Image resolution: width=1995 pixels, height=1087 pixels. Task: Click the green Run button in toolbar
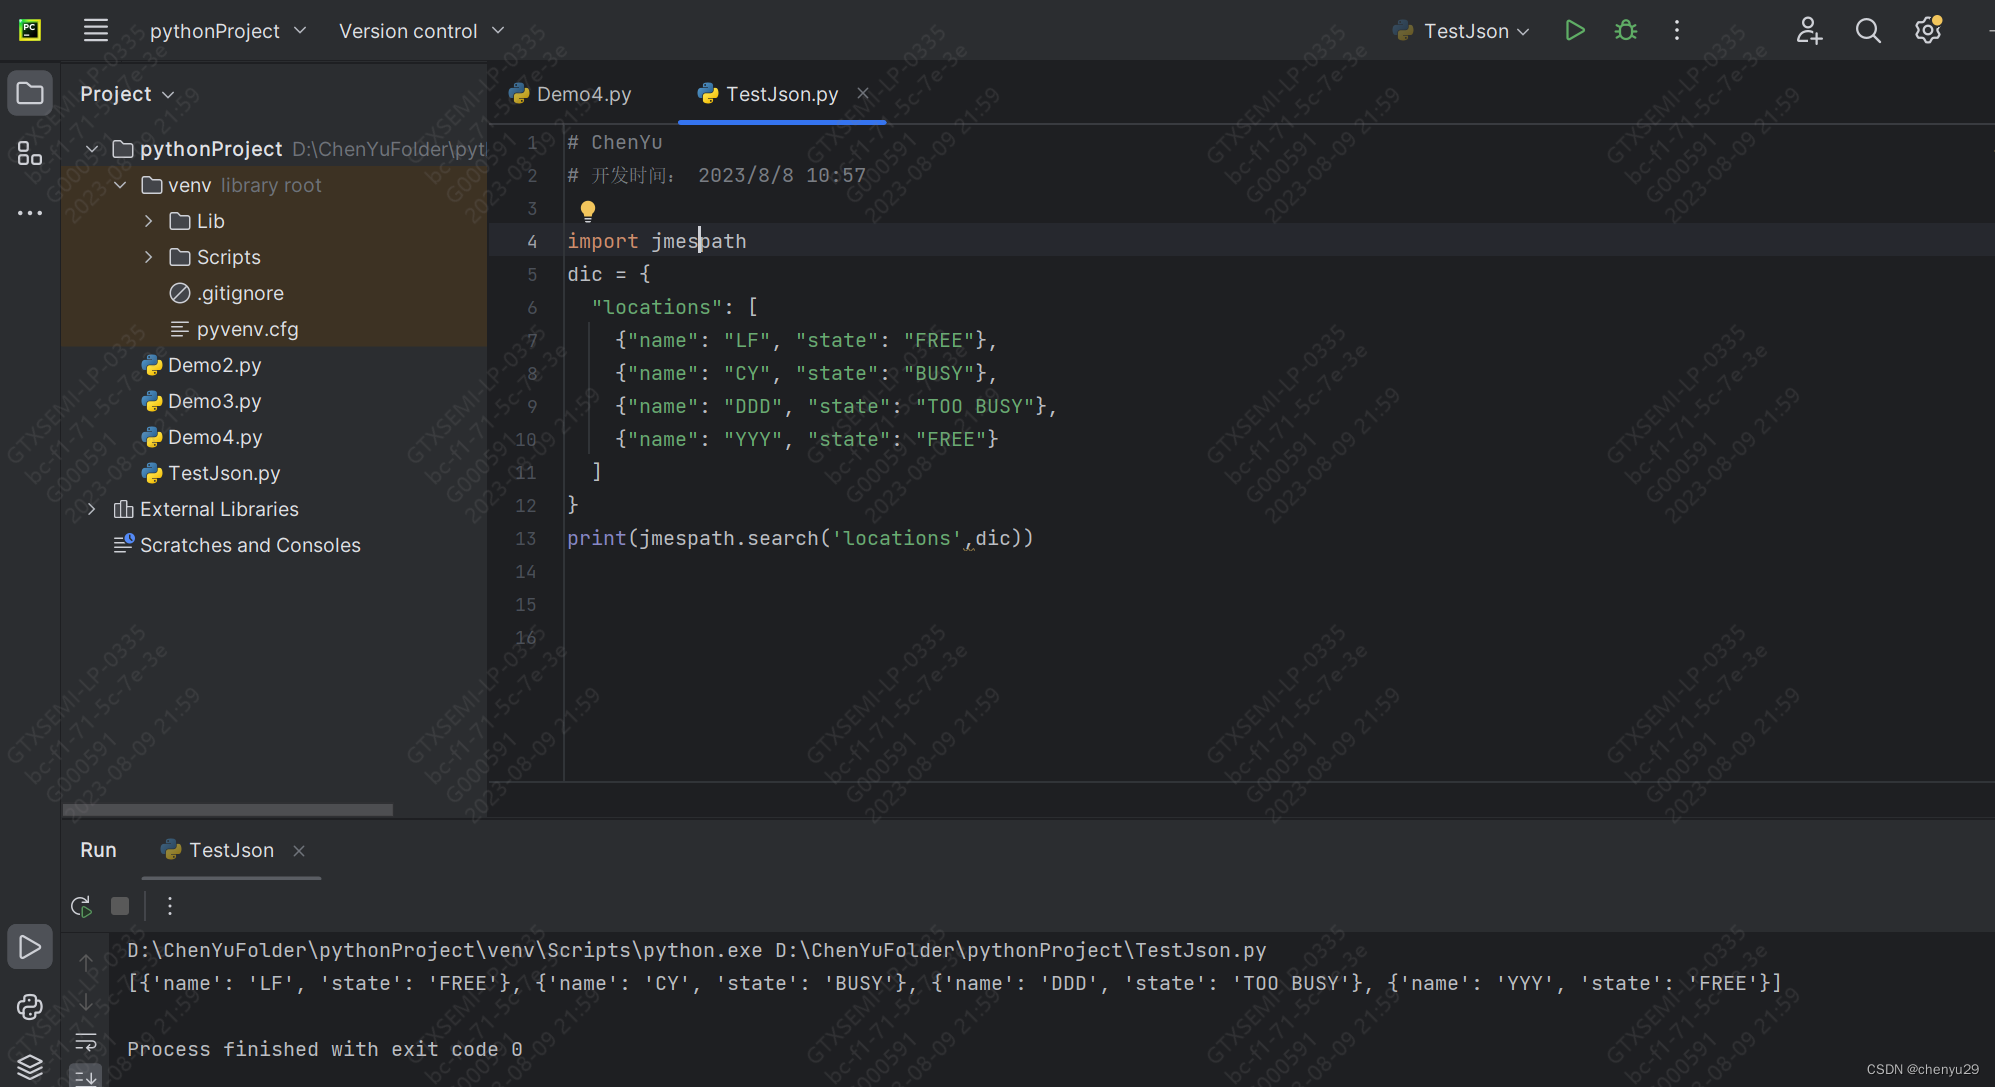1574,31
